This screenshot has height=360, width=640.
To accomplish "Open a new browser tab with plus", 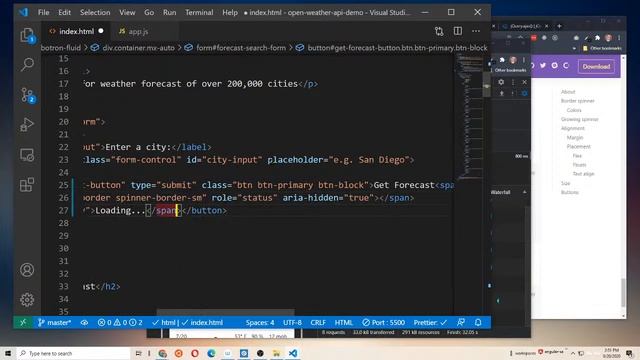I will [x=559, y=26].
